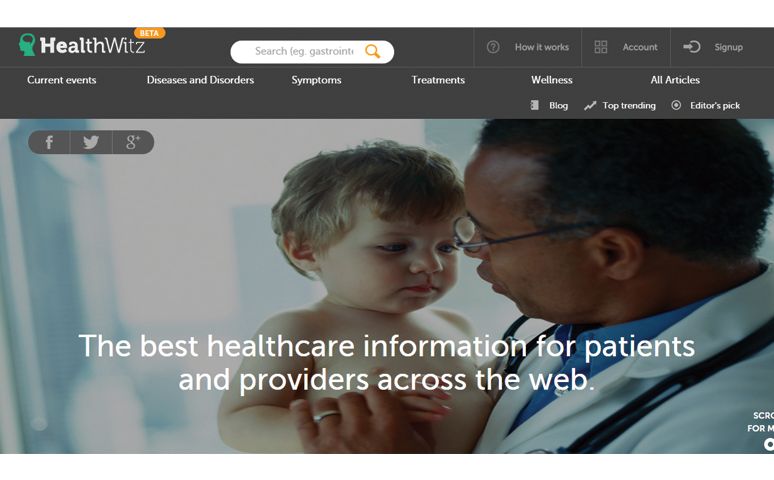The height and width of the screenshot is (480, 774).
Task: Share via the Google Plus icon
Action: (133, 142)
